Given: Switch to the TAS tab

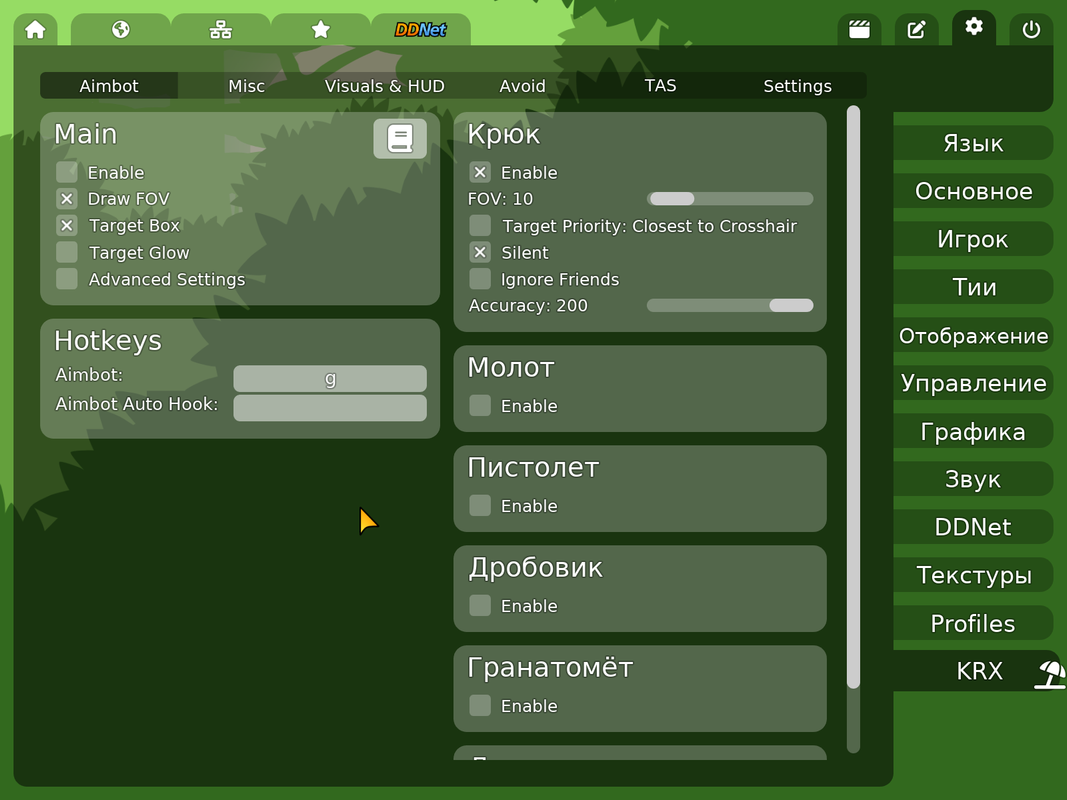Looking at the screenshot, I should tap(660, 86).
